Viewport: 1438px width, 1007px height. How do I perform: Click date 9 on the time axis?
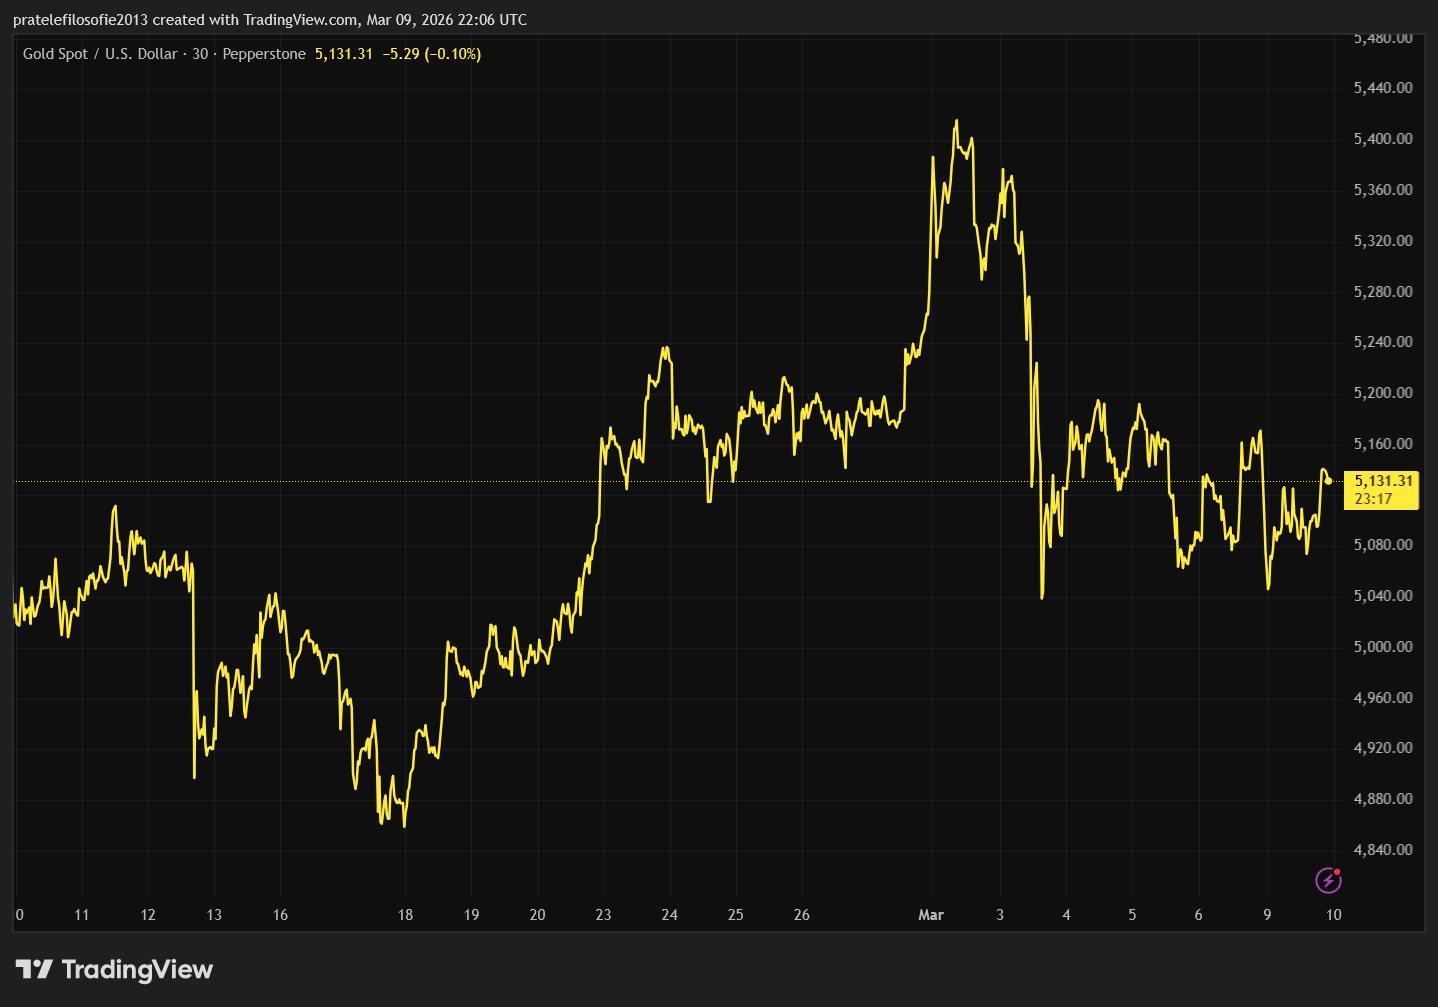(1267, 914)
